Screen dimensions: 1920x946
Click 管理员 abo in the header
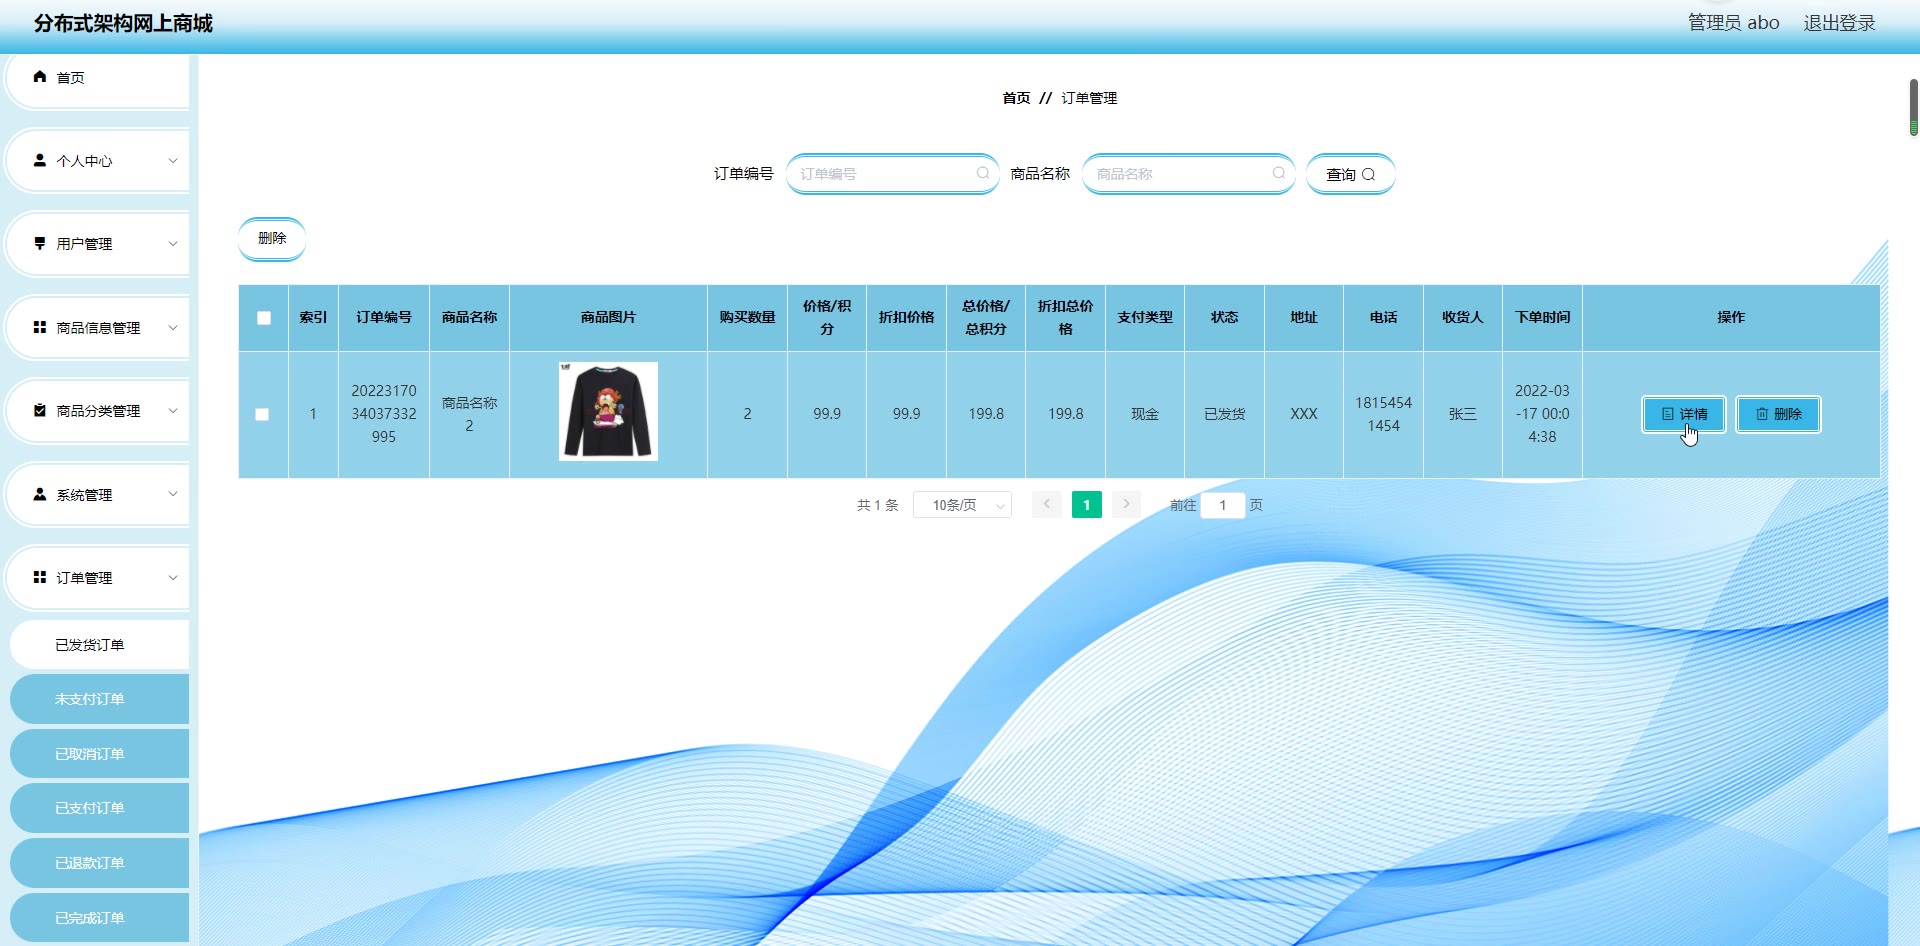pos(1733,23)
